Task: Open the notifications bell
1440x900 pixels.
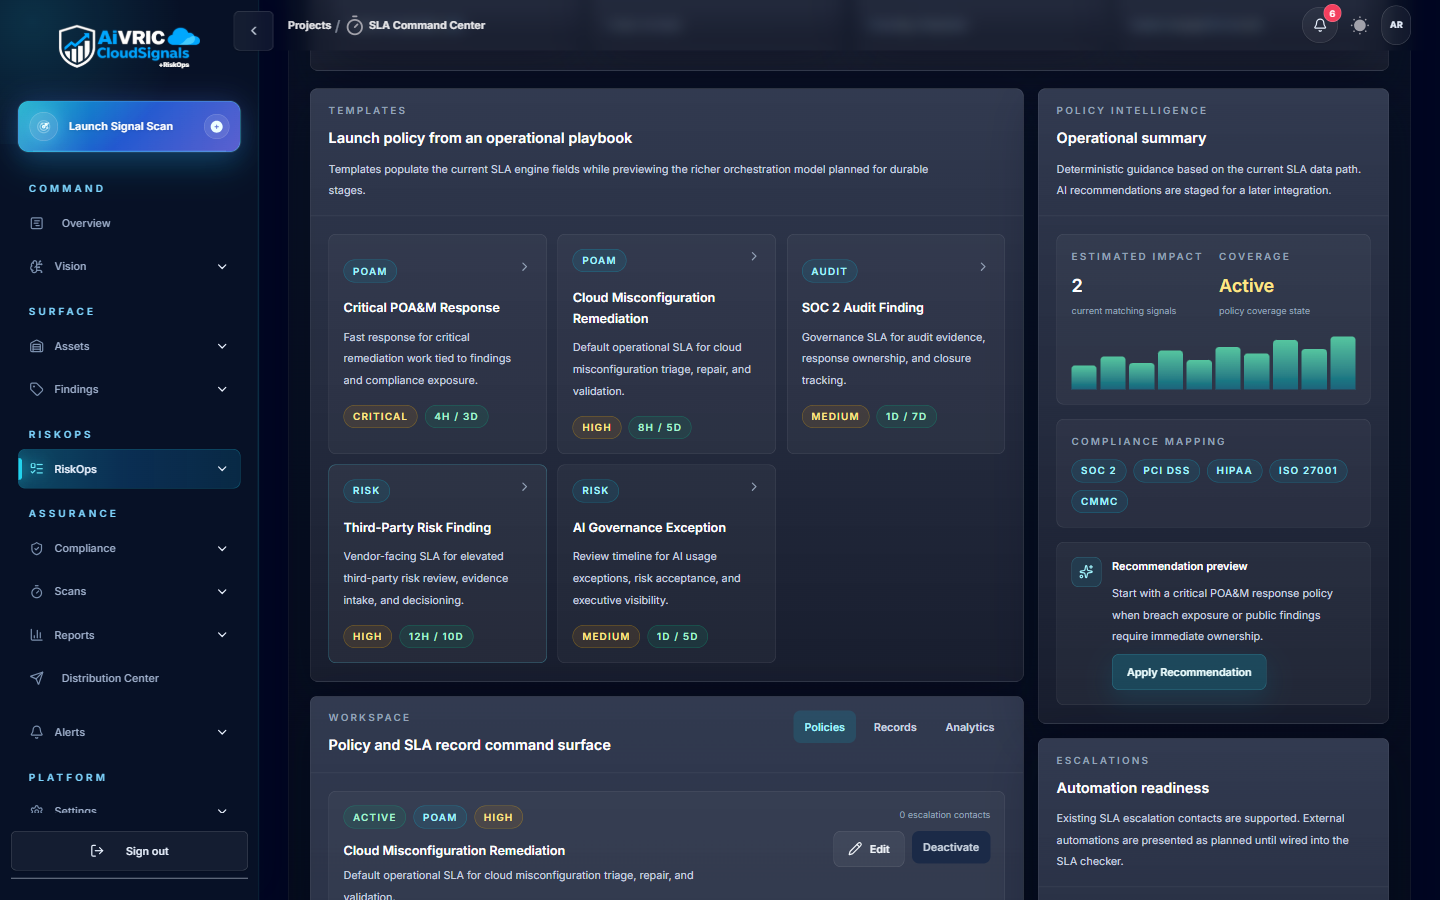Action: [1320, 25]
